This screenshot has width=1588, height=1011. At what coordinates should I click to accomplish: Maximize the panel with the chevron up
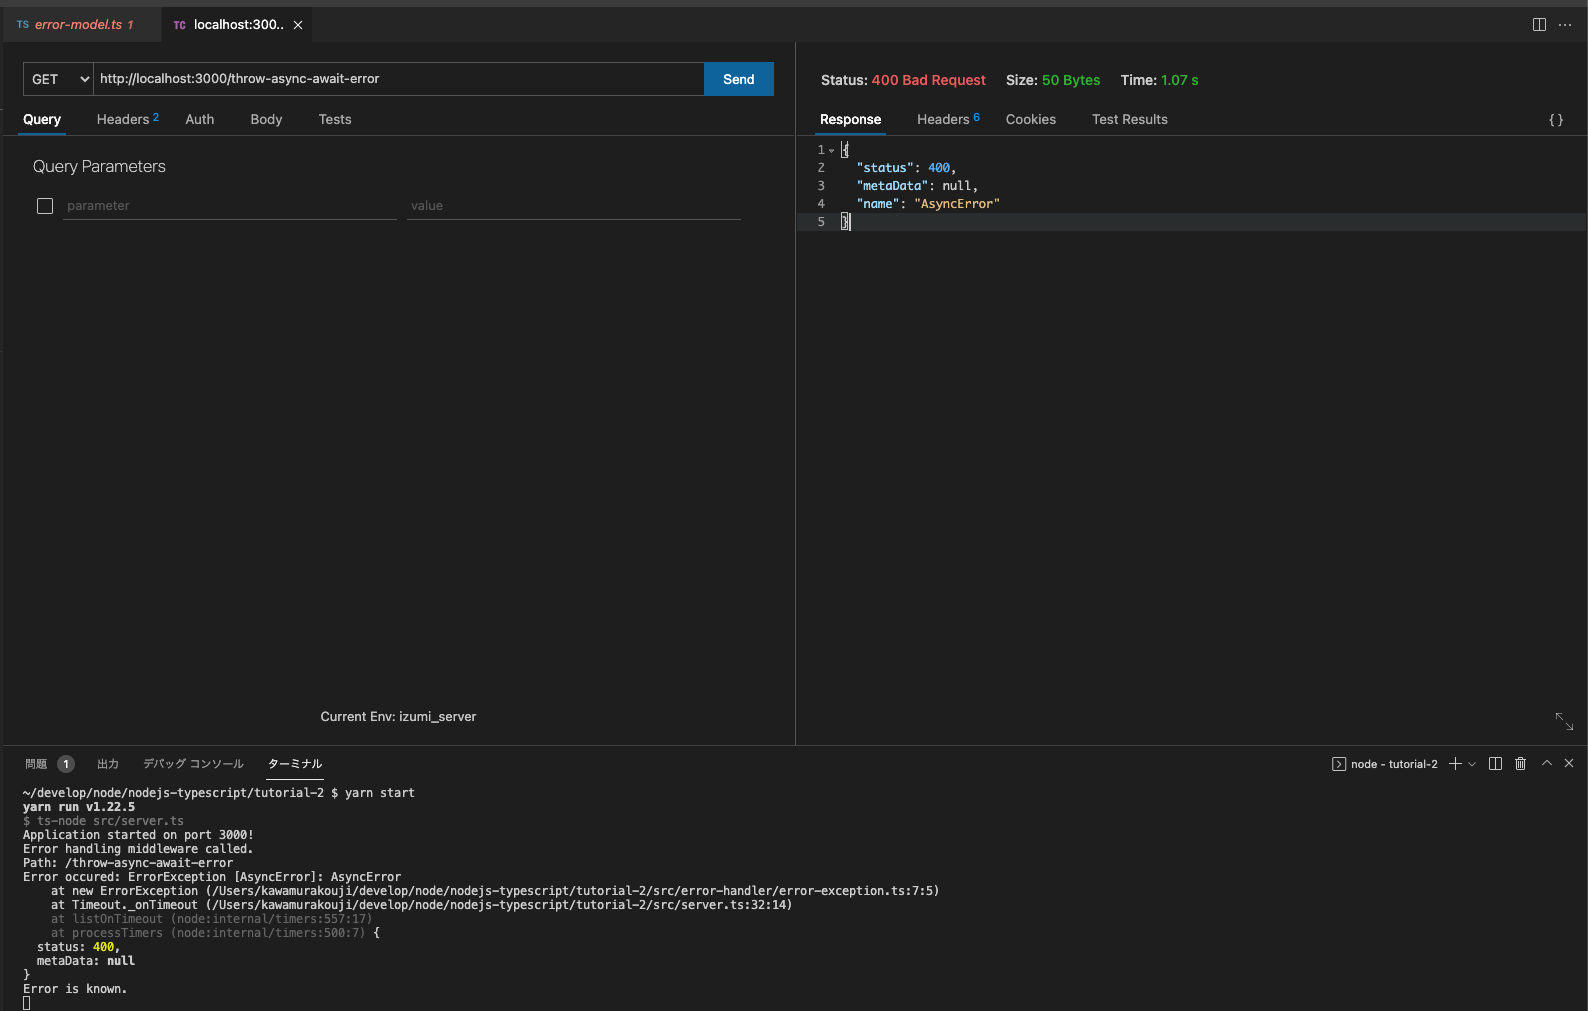click(1546, 763)
